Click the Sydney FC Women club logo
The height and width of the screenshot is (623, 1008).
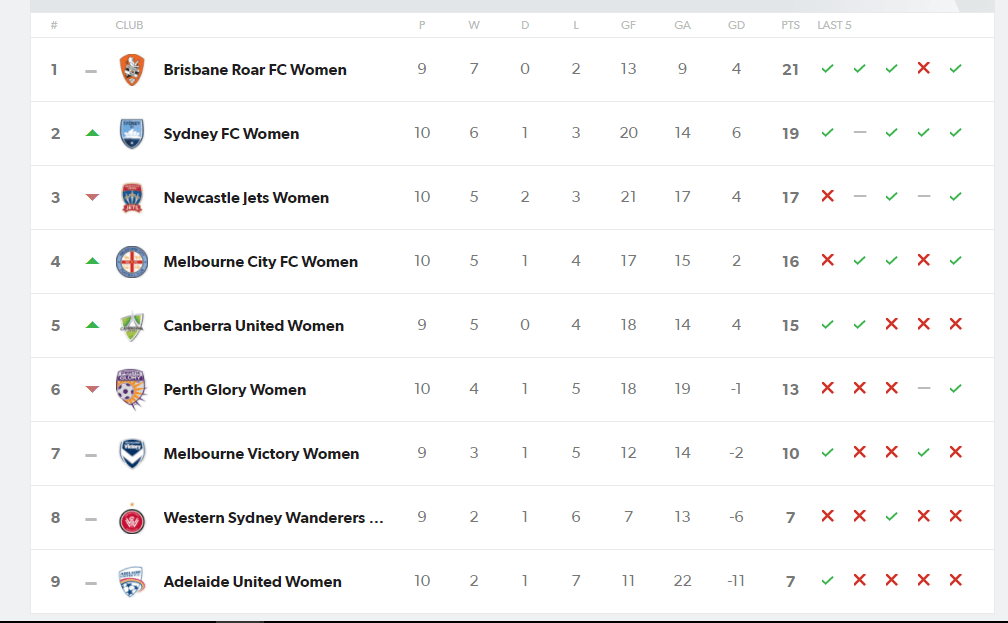coord(132,134)
